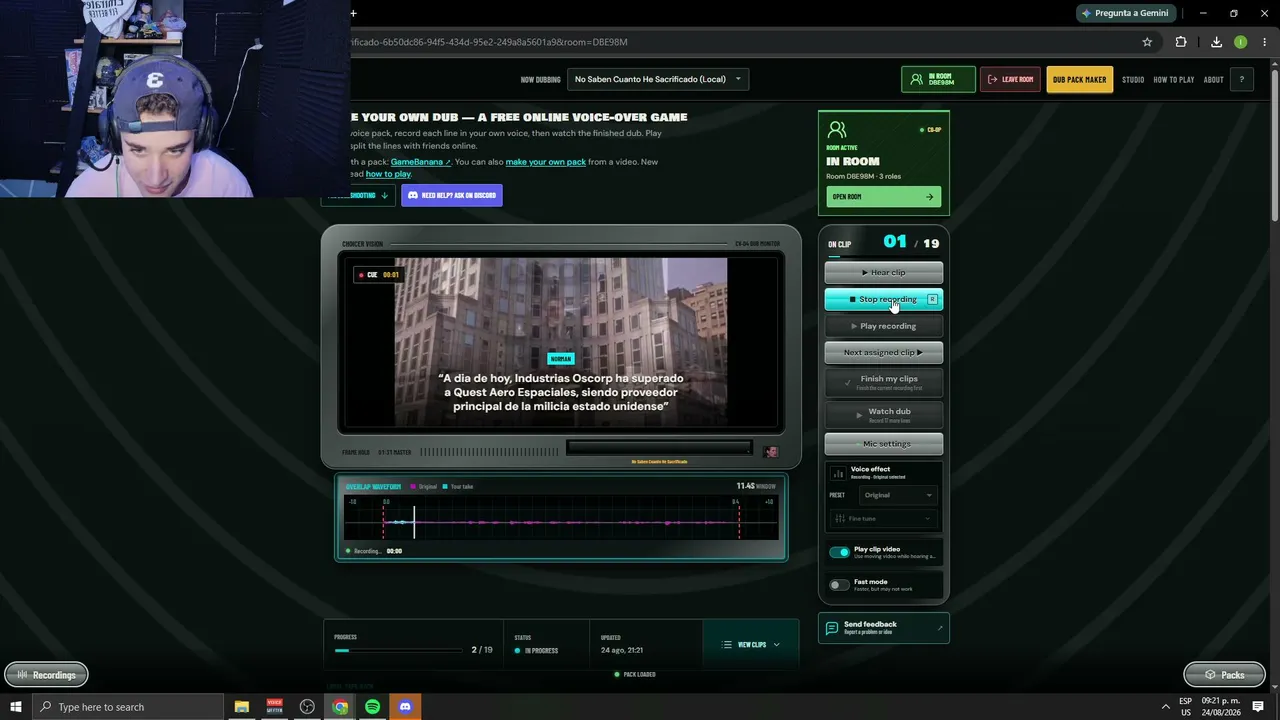This screenshot has height=720, width=1280.
Task: Open a new browser tab
Action: 353,13
